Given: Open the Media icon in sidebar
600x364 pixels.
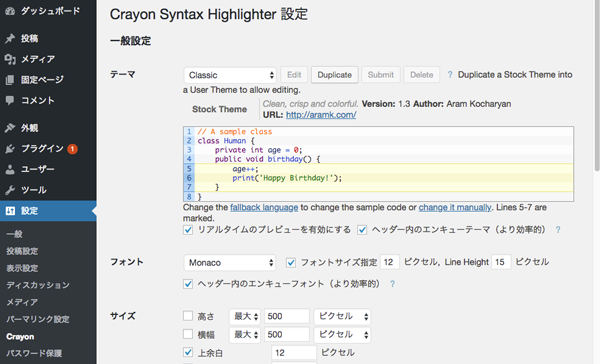Looking at the screenshot, I should pos(10,59).
